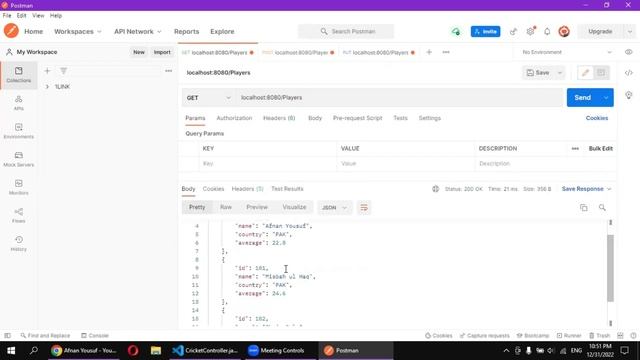
Task: Open the Environments sidebar panel
Action: (19, 131)
